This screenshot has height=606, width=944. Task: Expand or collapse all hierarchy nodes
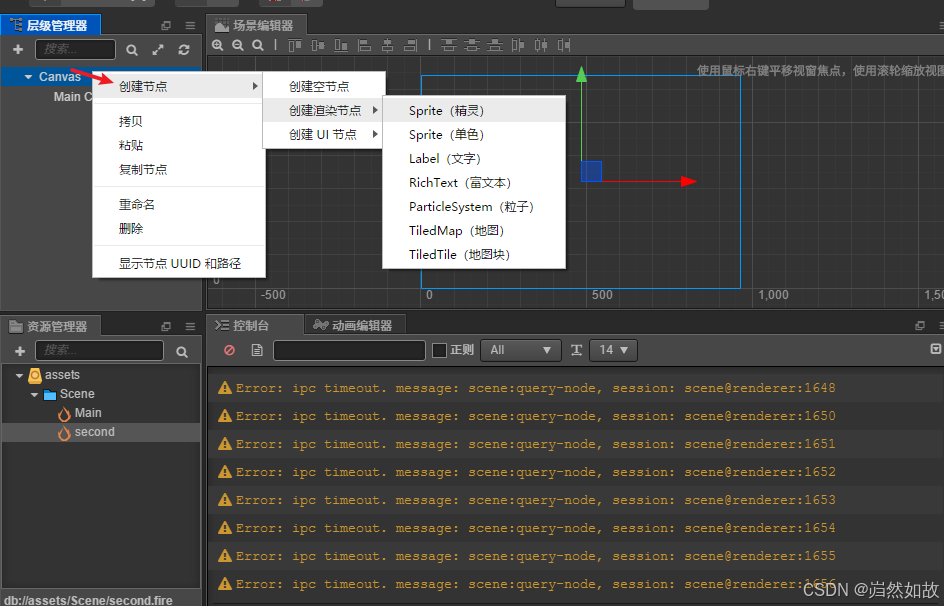(x=158, y=50)
